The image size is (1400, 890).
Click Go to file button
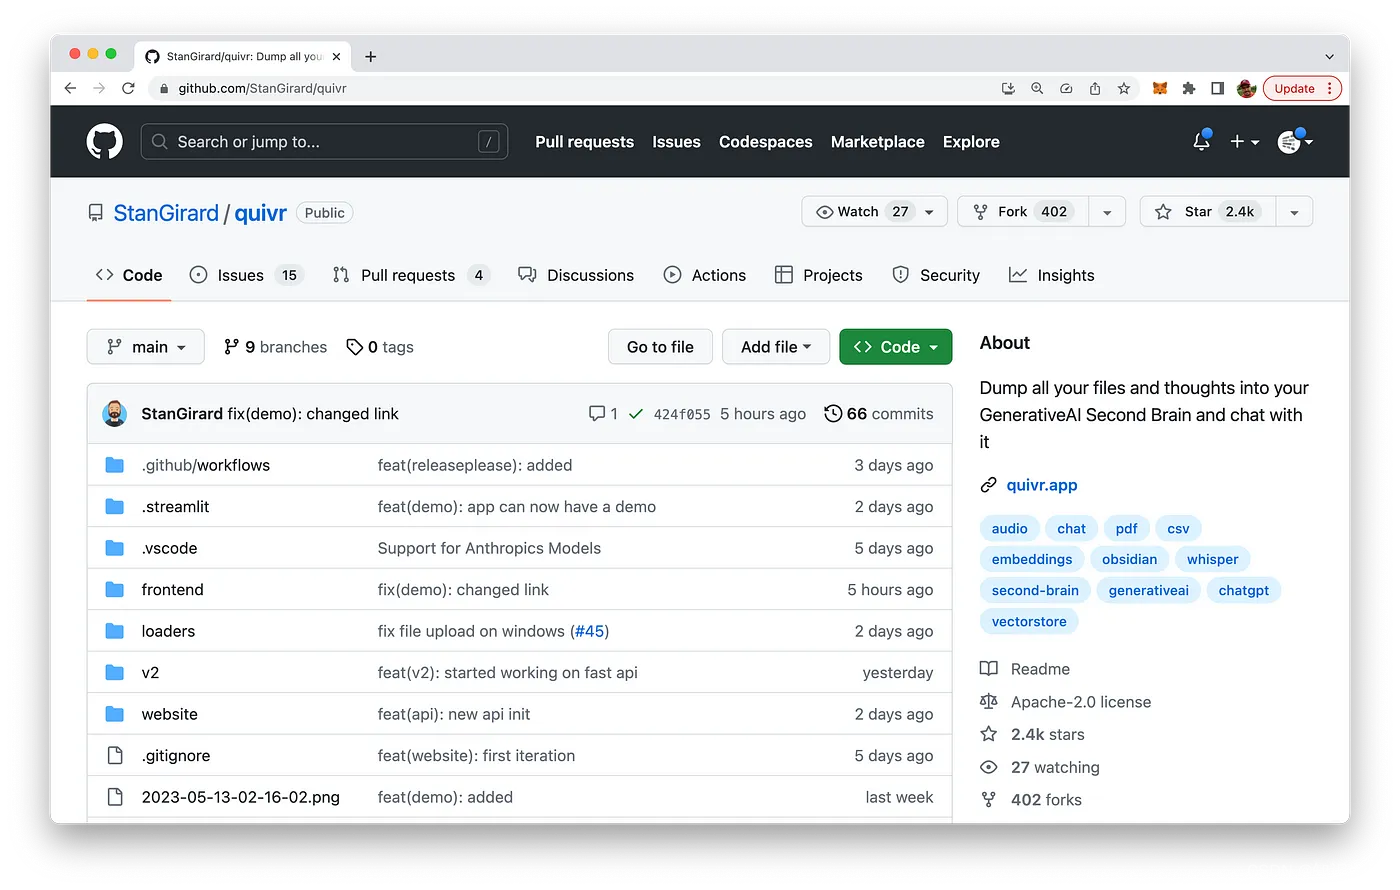click(660, 347)
